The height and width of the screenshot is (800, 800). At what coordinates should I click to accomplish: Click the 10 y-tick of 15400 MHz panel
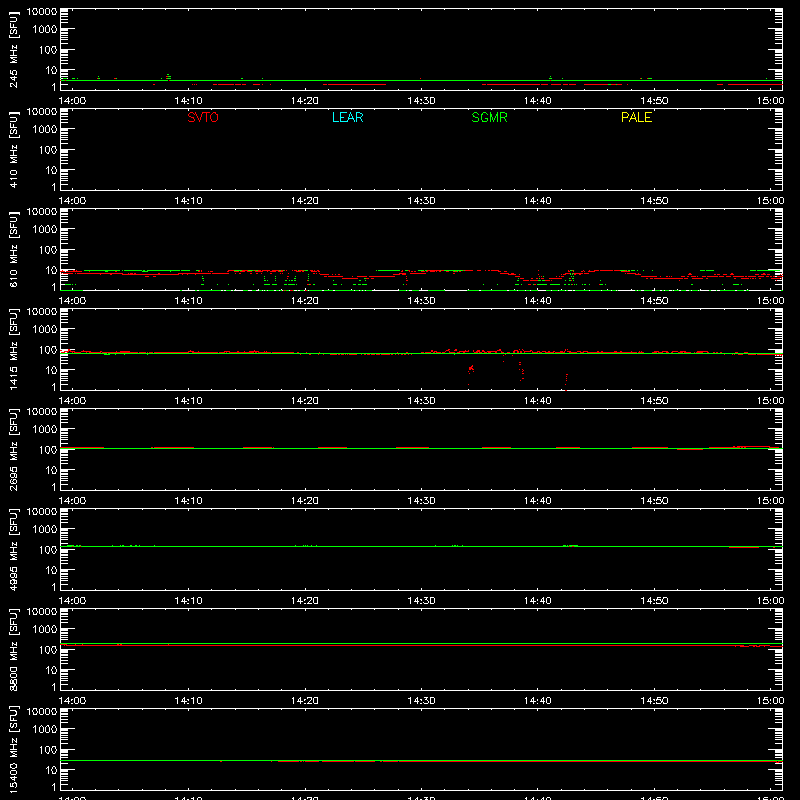click(51, 770)
